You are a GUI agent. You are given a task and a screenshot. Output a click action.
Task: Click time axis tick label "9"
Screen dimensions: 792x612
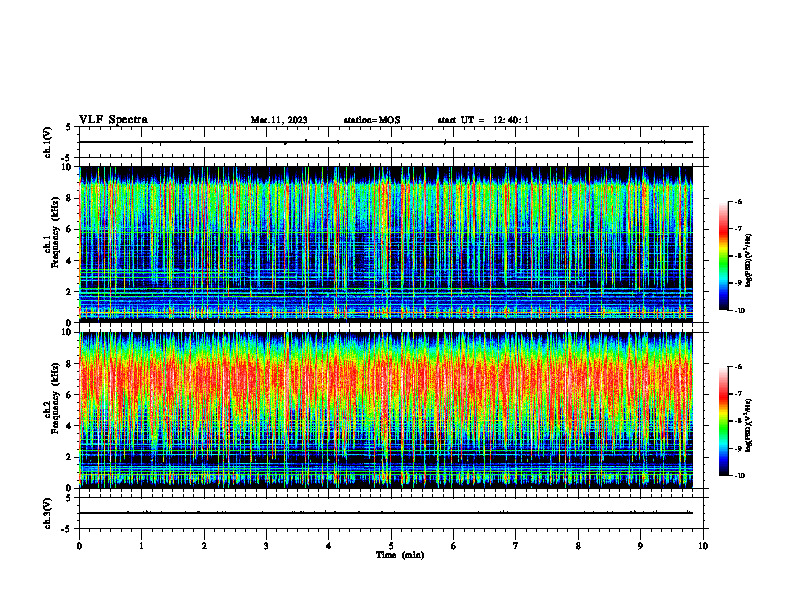coord(640,546)
